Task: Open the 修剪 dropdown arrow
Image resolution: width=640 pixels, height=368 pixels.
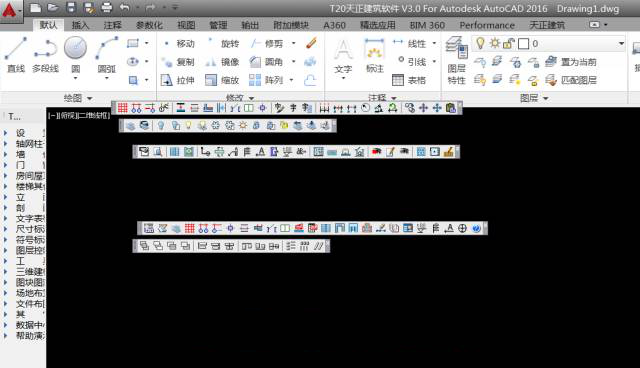Action: 293,43
